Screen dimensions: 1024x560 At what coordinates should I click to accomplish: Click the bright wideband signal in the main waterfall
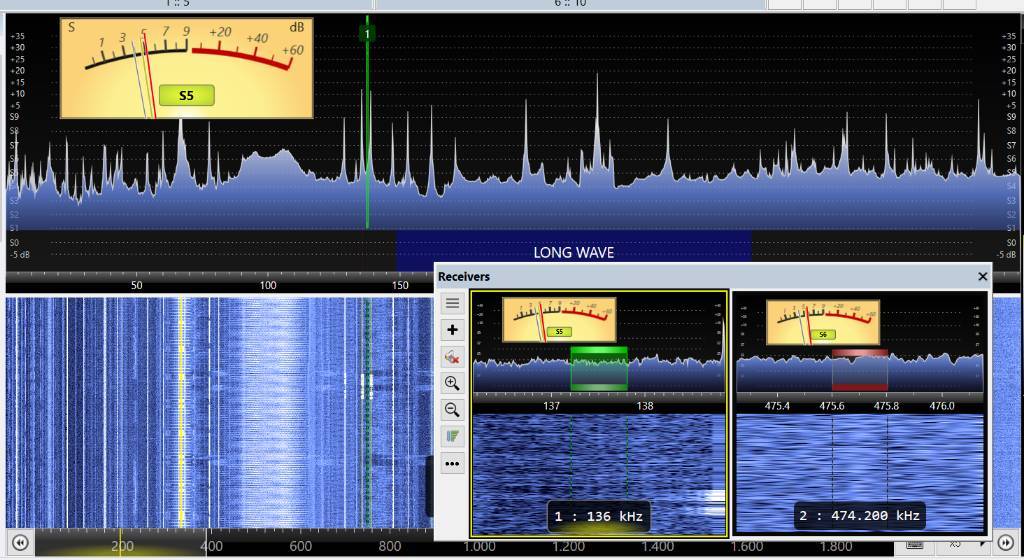270,410
